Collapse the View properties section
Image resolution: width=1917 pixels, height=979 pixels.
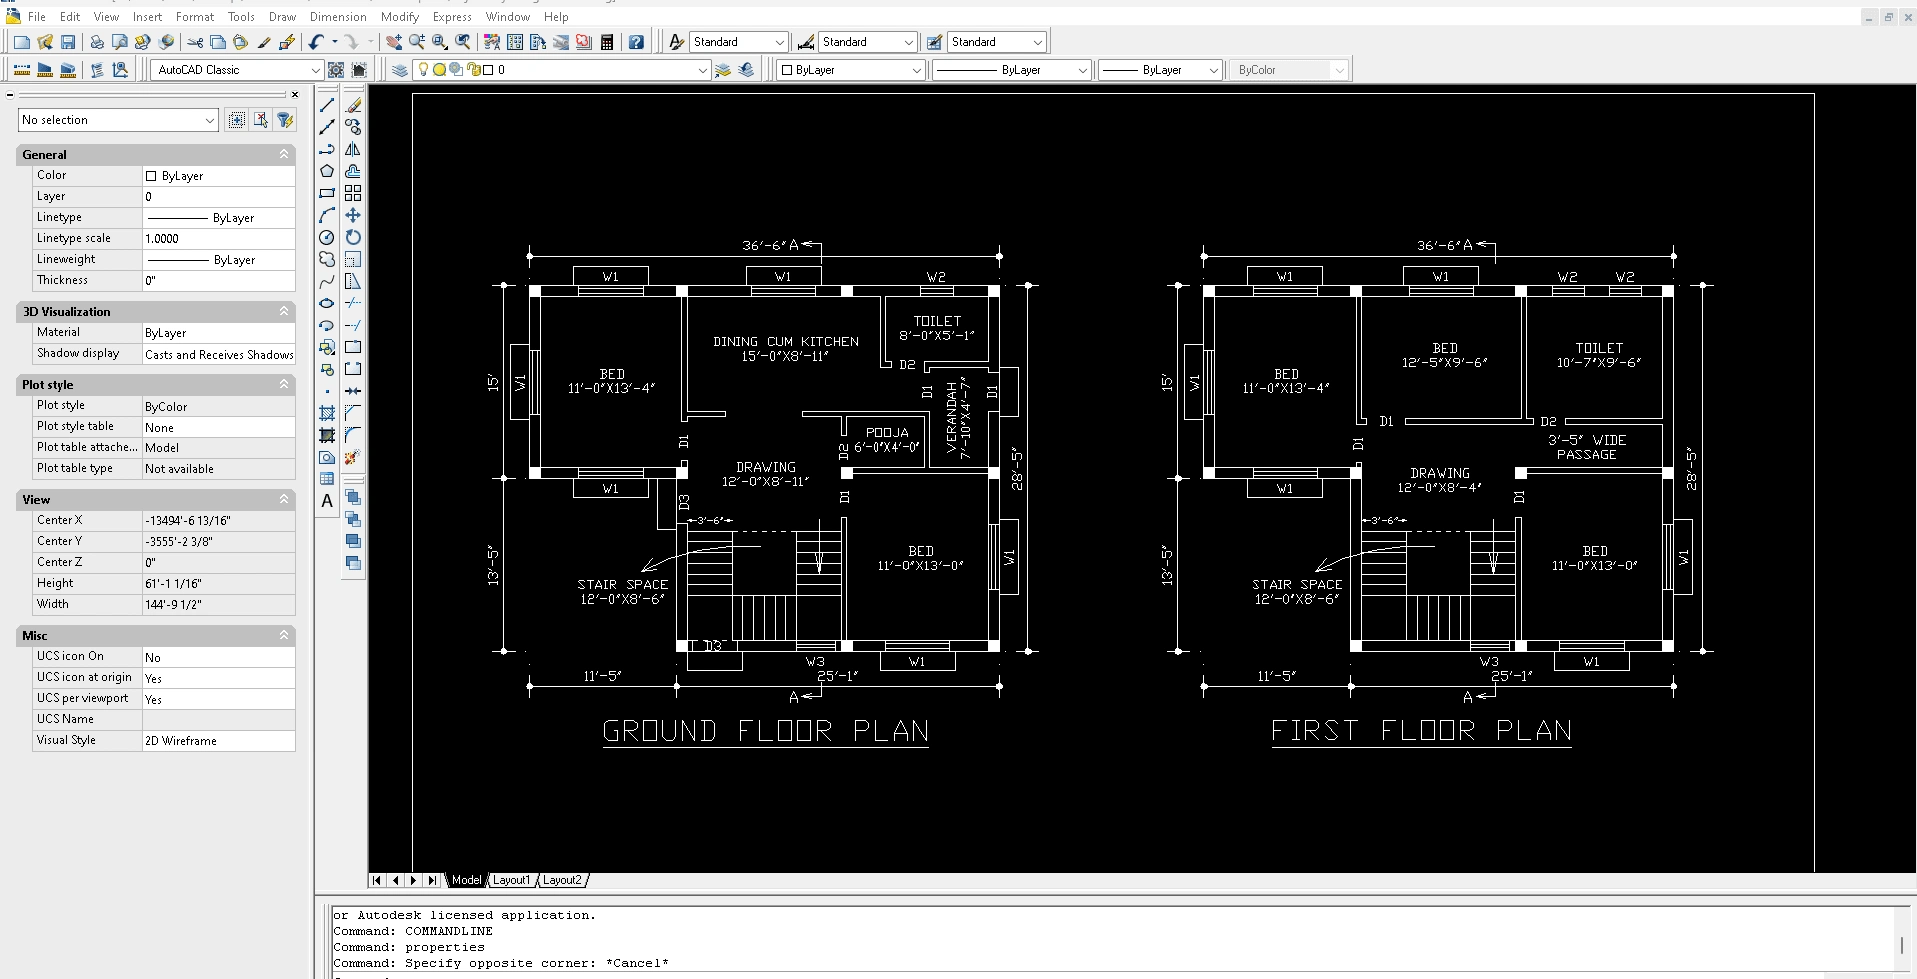[x=284, y=499]
